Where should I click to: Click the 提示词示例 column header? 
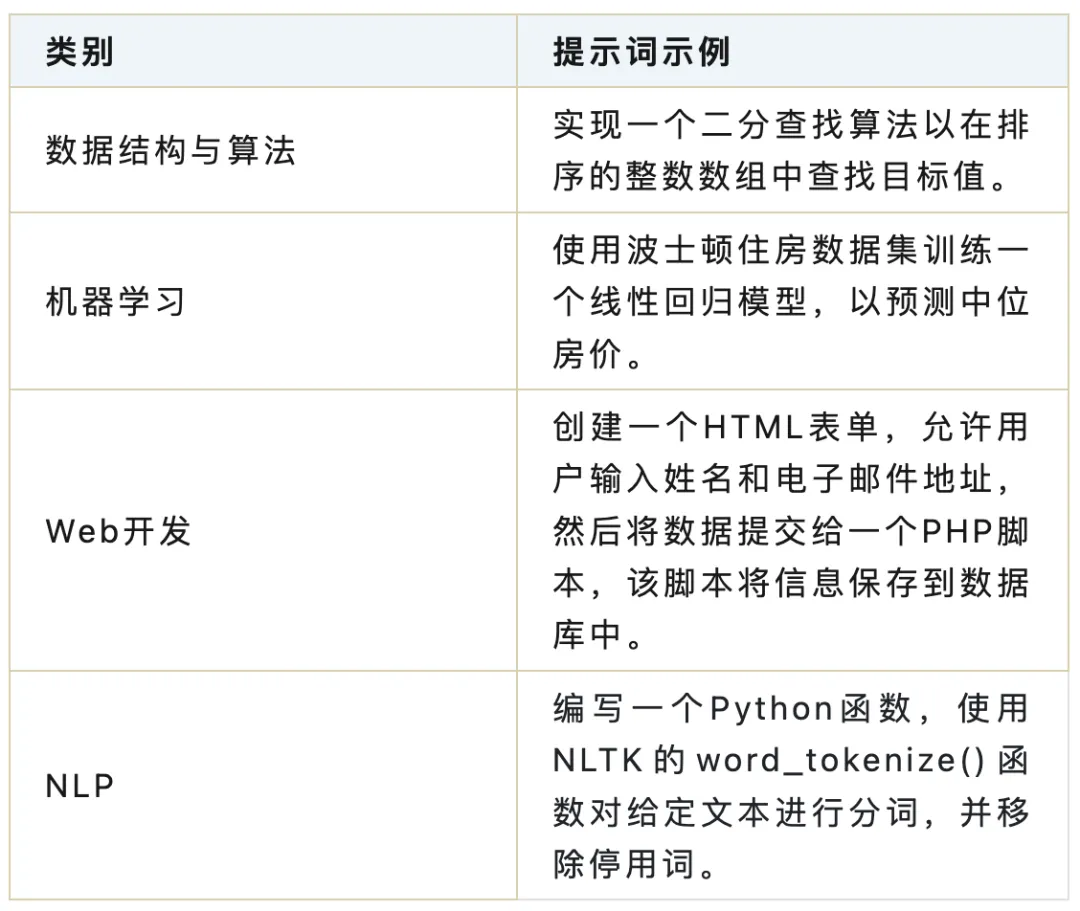coord(641,52)
